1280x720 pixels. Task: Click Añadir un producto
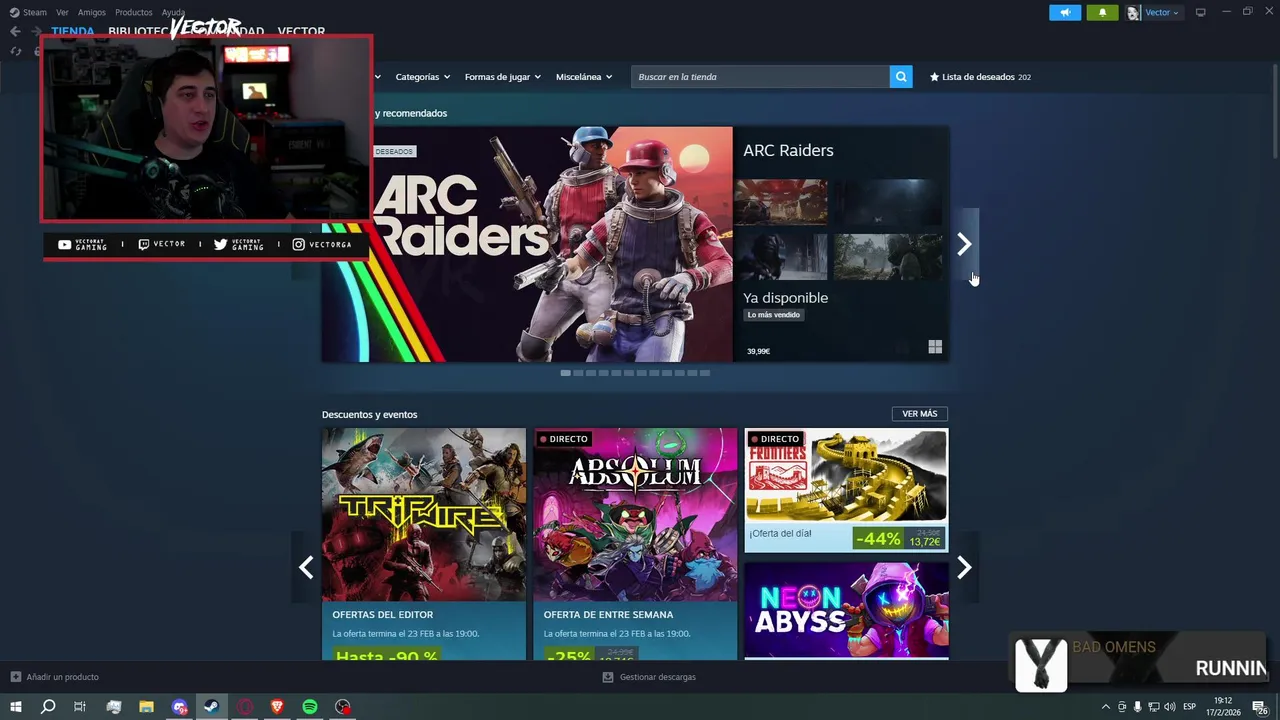(x=62, y=677)
